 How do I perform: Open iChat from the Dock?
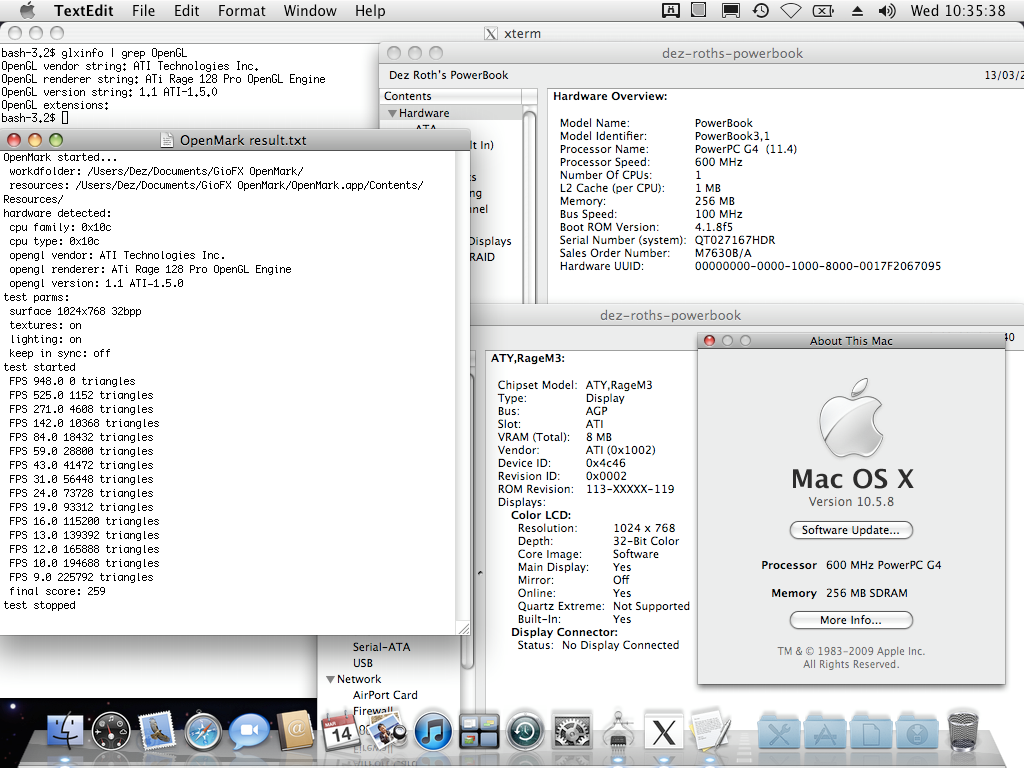pos(249,731)
